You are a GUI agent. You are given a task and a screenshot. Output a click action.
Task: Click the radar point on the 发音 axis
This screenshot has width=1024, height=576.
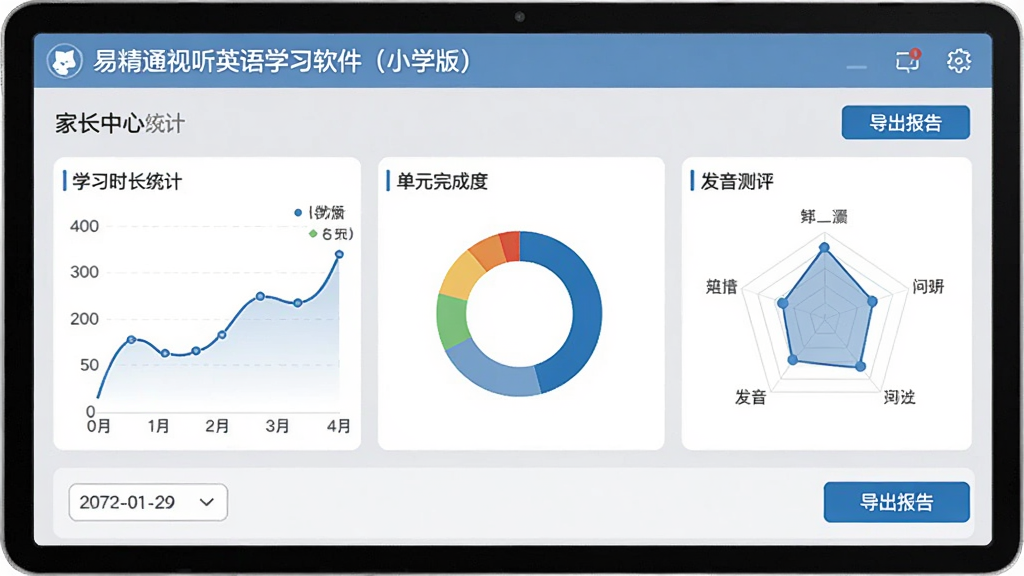[793, 360]
